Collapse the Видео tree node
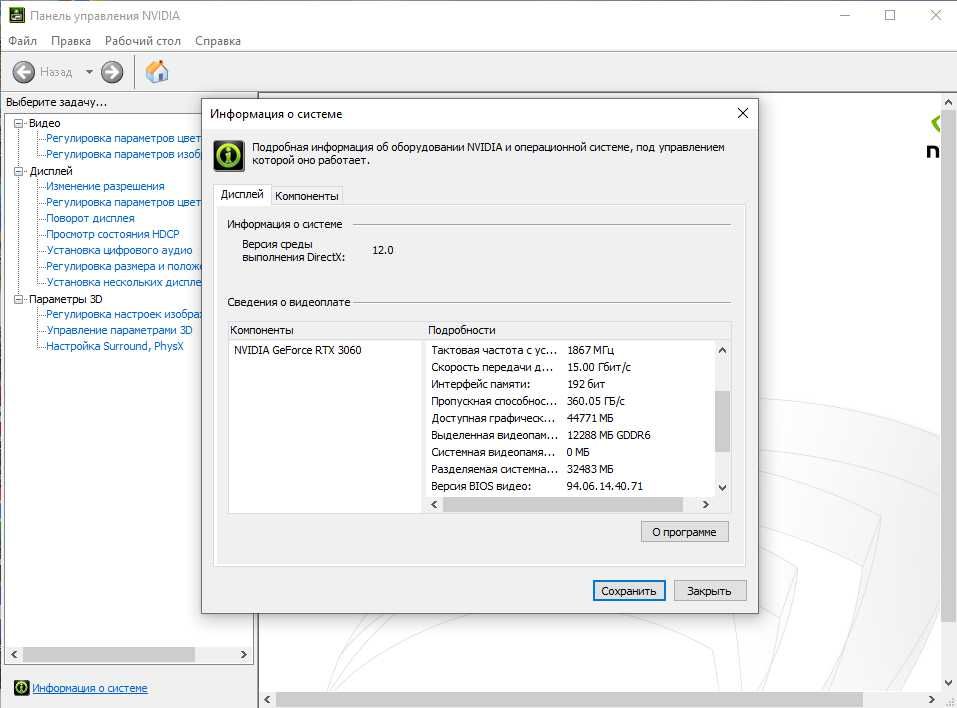957x708 pixels. 18,123
